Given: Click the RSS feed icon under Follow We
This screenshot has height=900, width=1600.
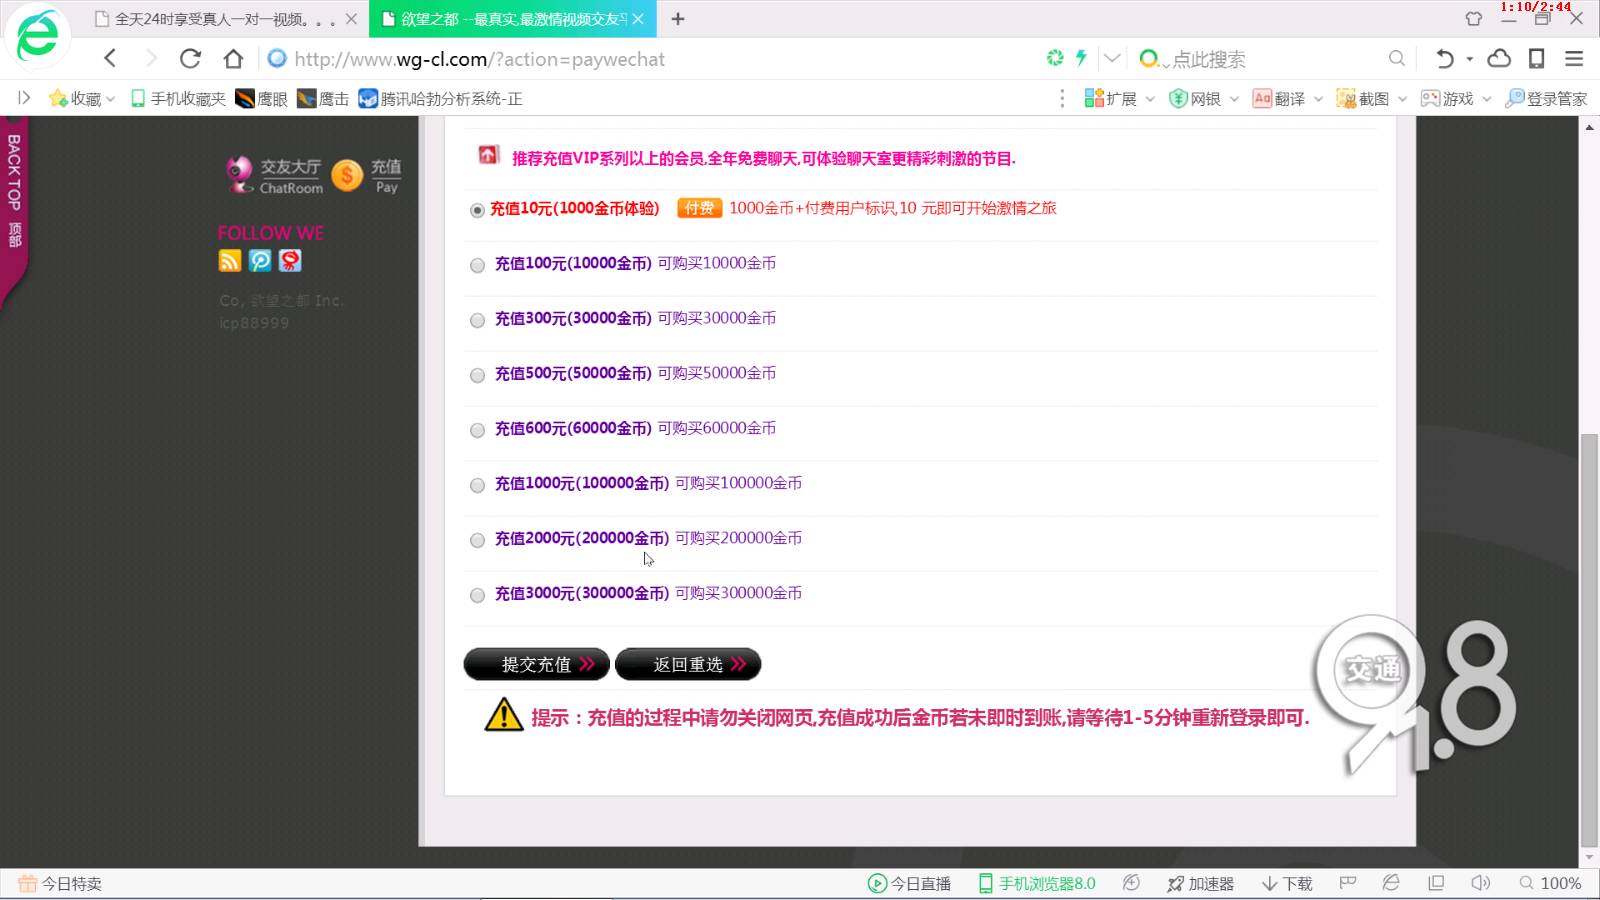Looking at the screenshot, I should click(230, 261).
